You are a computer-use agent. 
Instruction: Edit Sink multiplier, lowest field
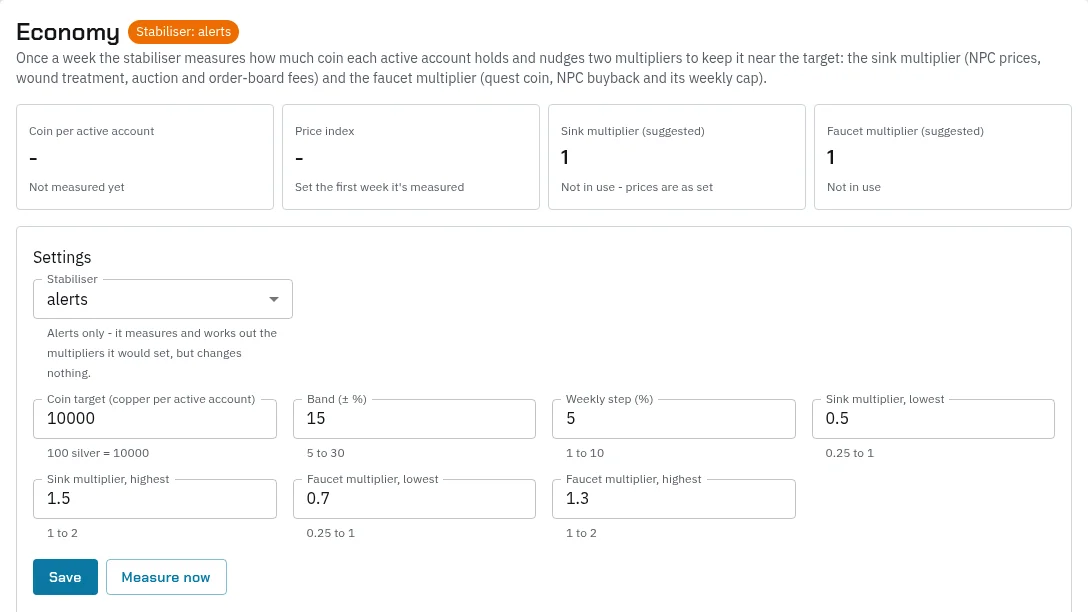pyautogui.click(x=933, y=418)
